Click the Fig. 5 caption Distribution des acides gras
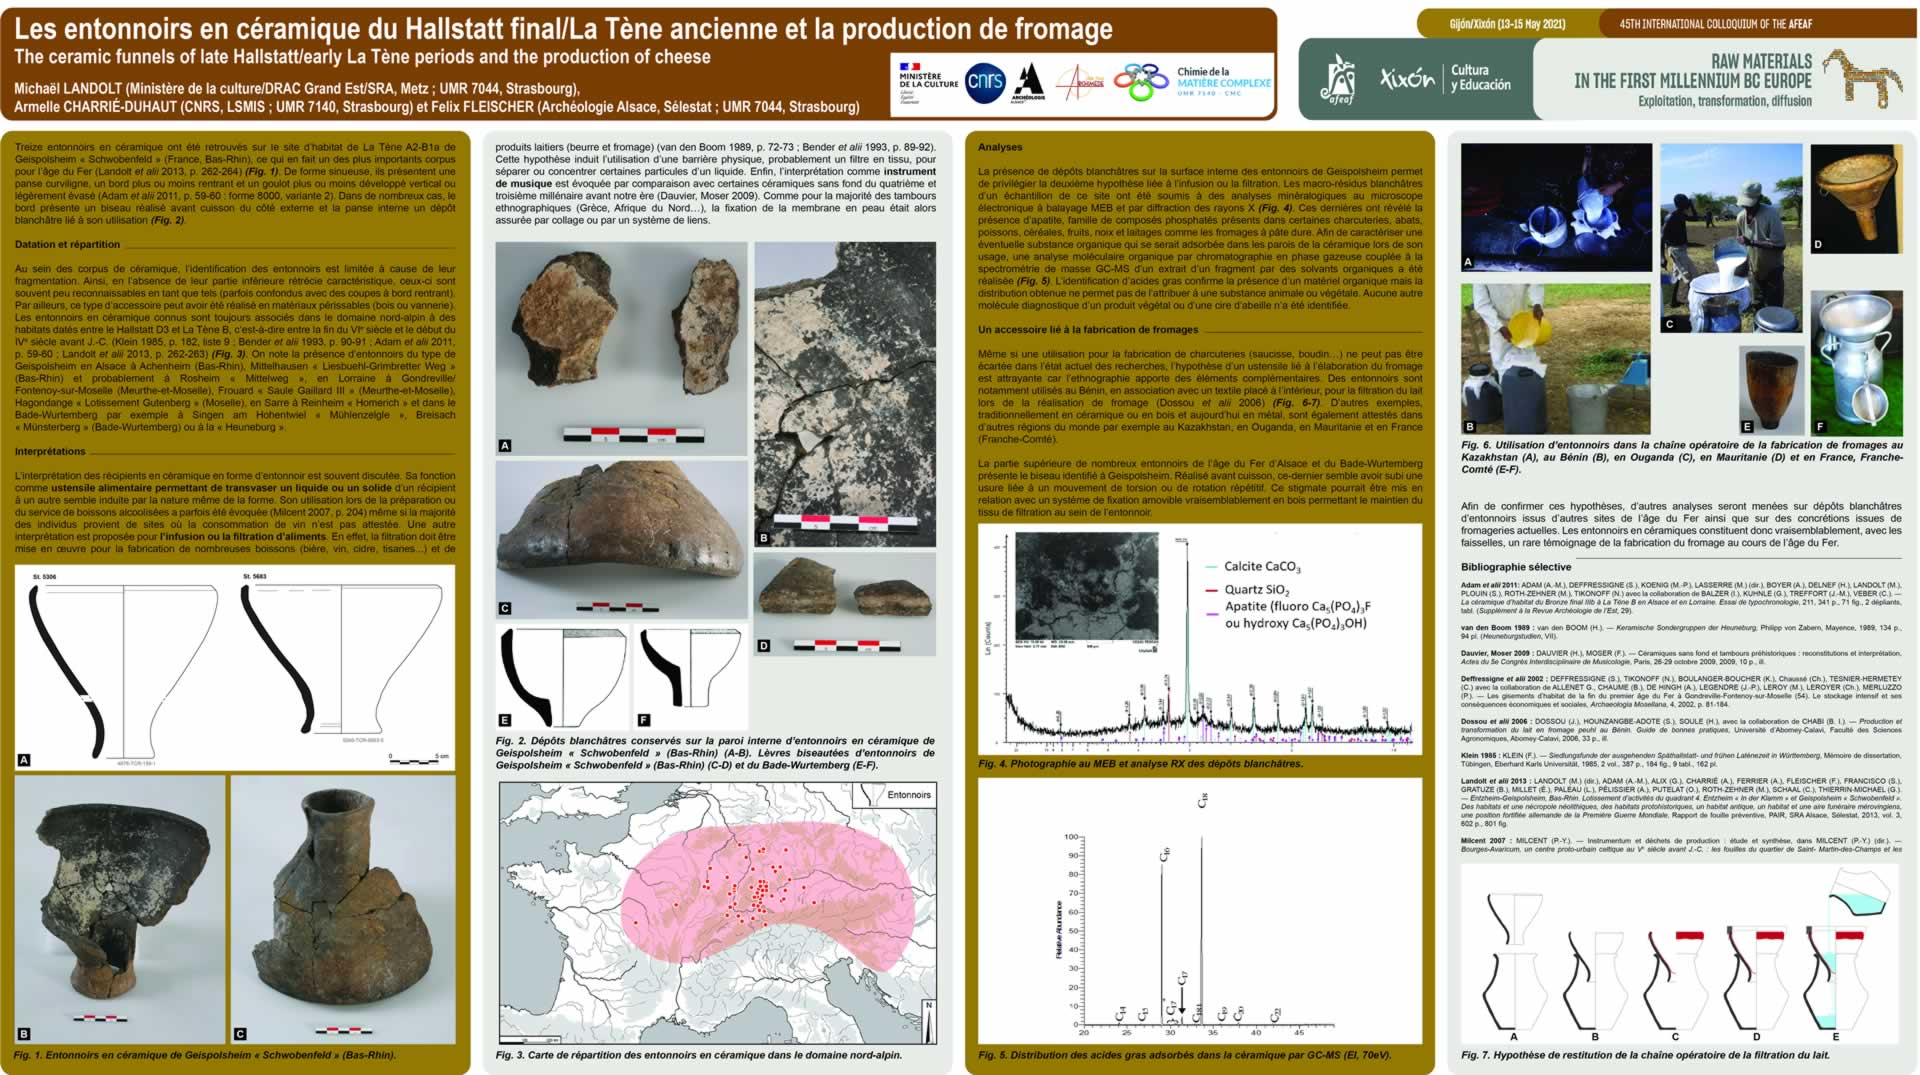Screen dimensions: 1920x1075 click(x=1185, y=1055)
